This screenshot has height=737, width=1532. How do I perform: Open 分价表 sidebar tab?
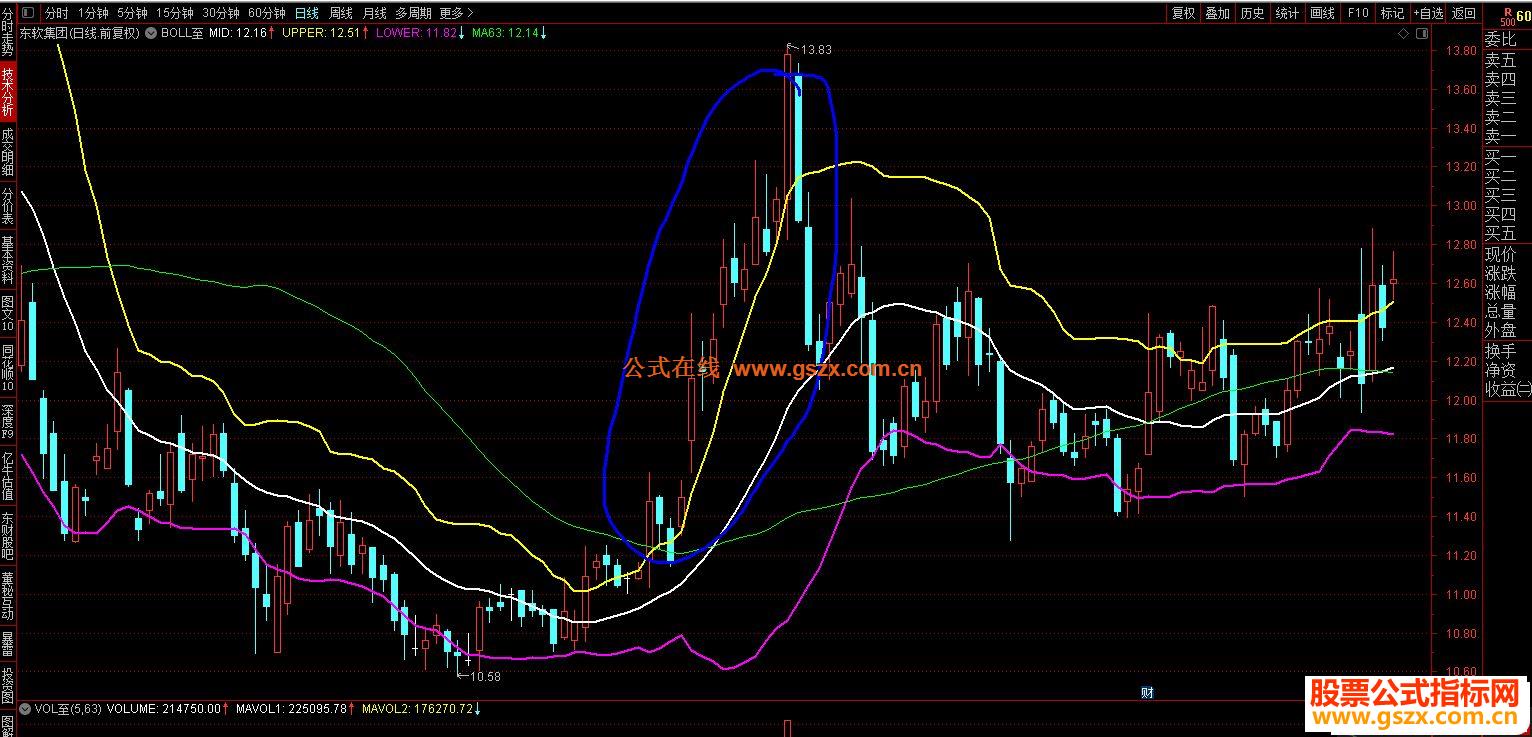click(8, 207)
